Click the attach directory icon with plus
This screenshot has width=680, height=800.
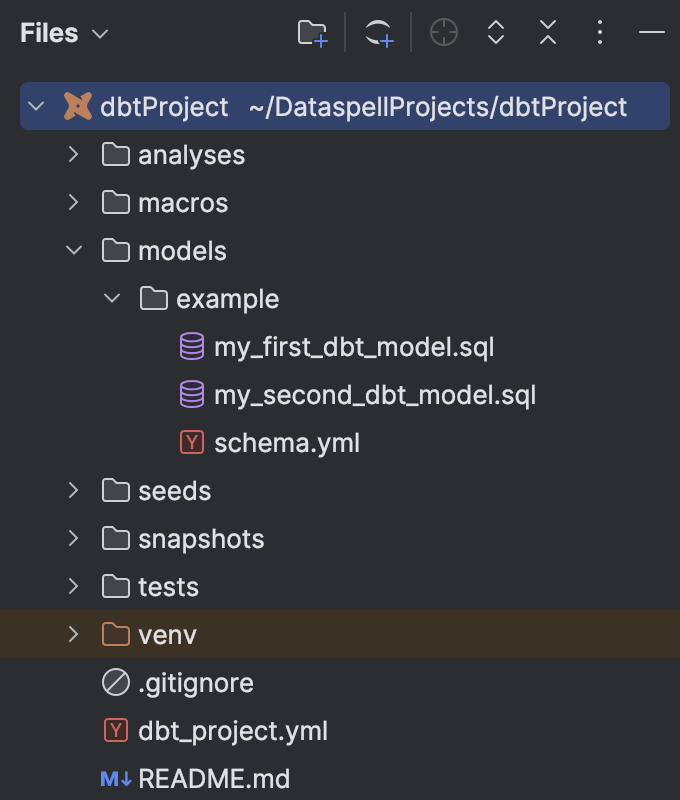coord(379,33)
